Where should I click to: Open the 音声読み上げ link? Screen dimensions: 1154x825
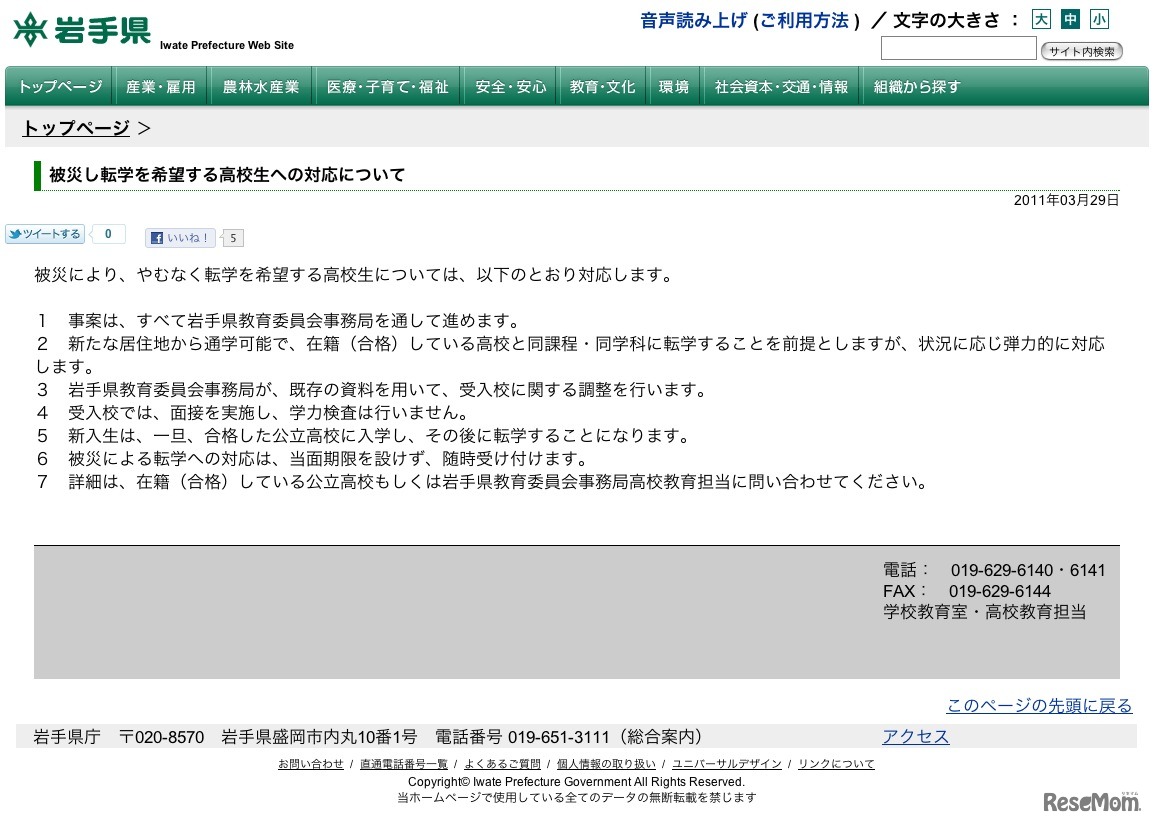click(x=693, y=21)
